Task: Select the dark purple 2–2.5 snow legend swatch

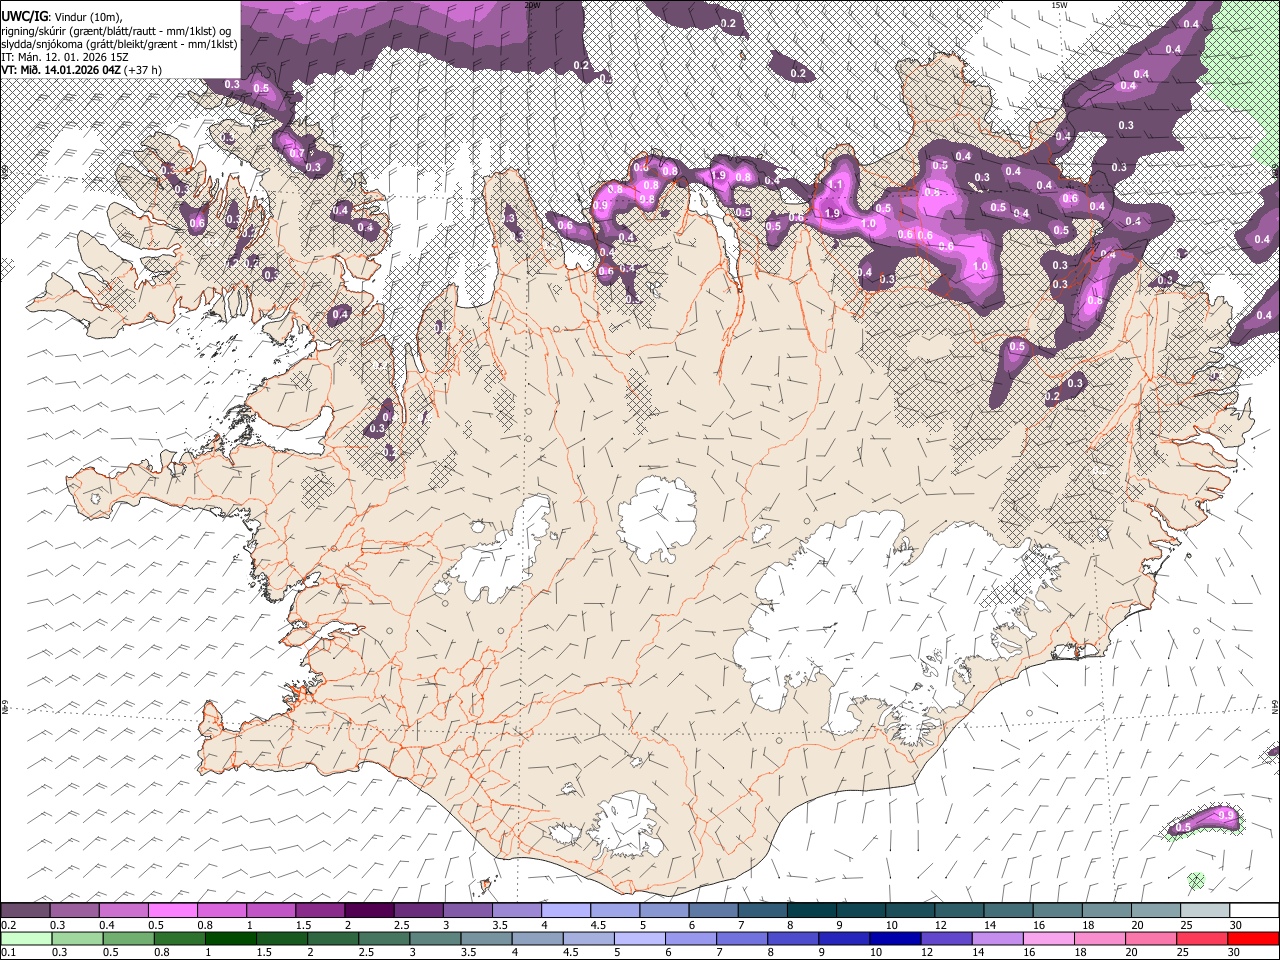Action: click(x=369, y=911)
